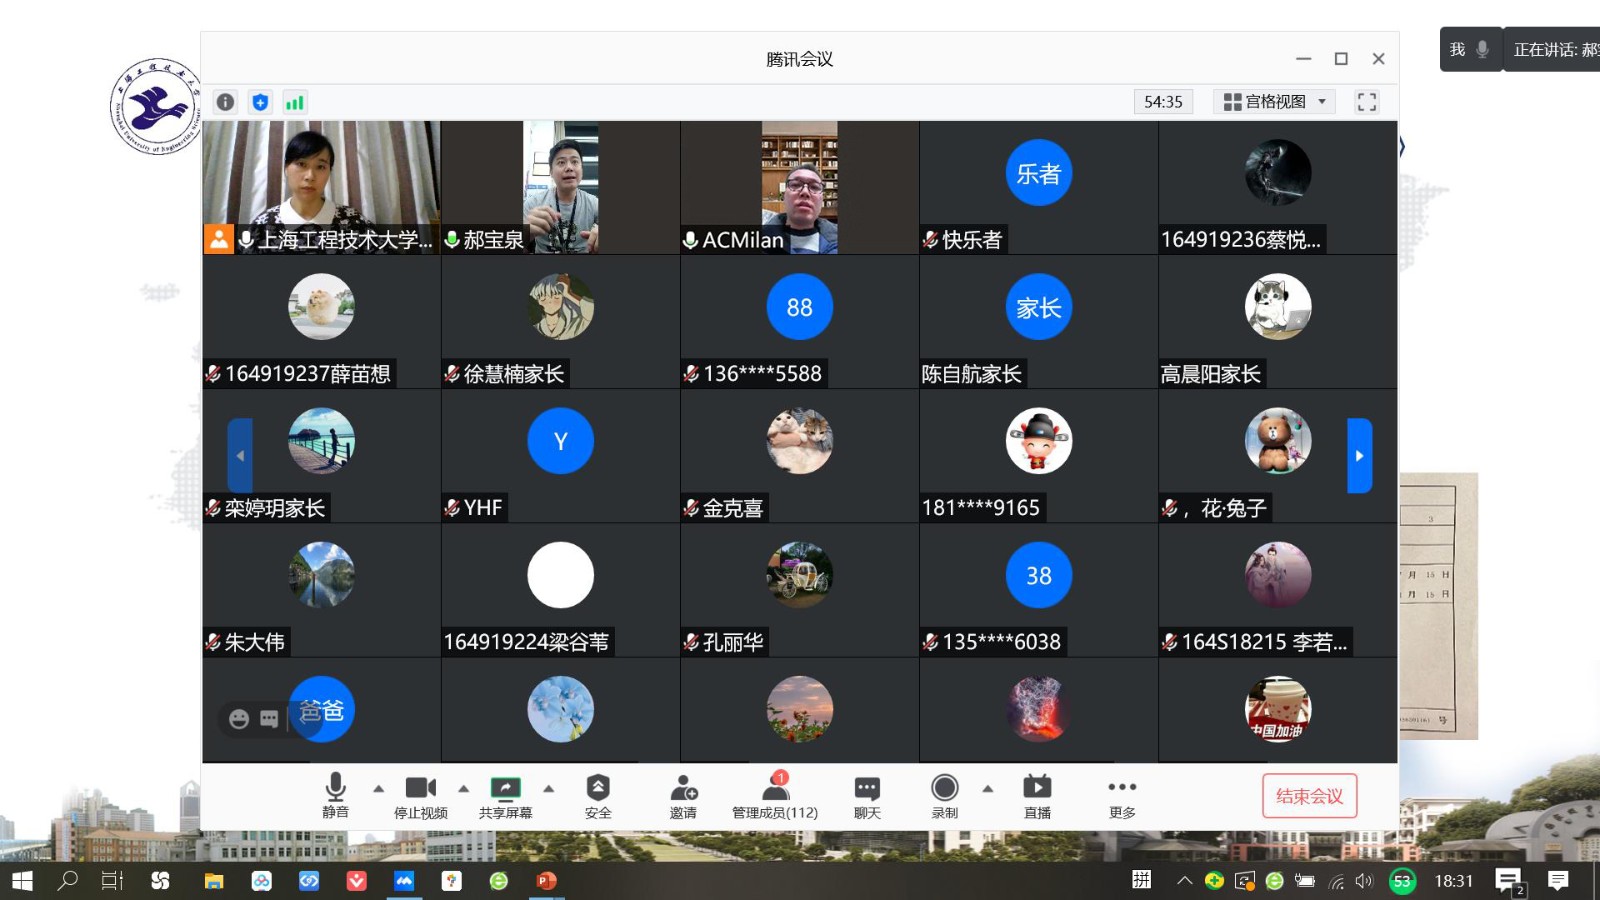The width and height of the screenshot is (1600, 900).
Task: Click the green 53 tray badge
Action: 1402,880
